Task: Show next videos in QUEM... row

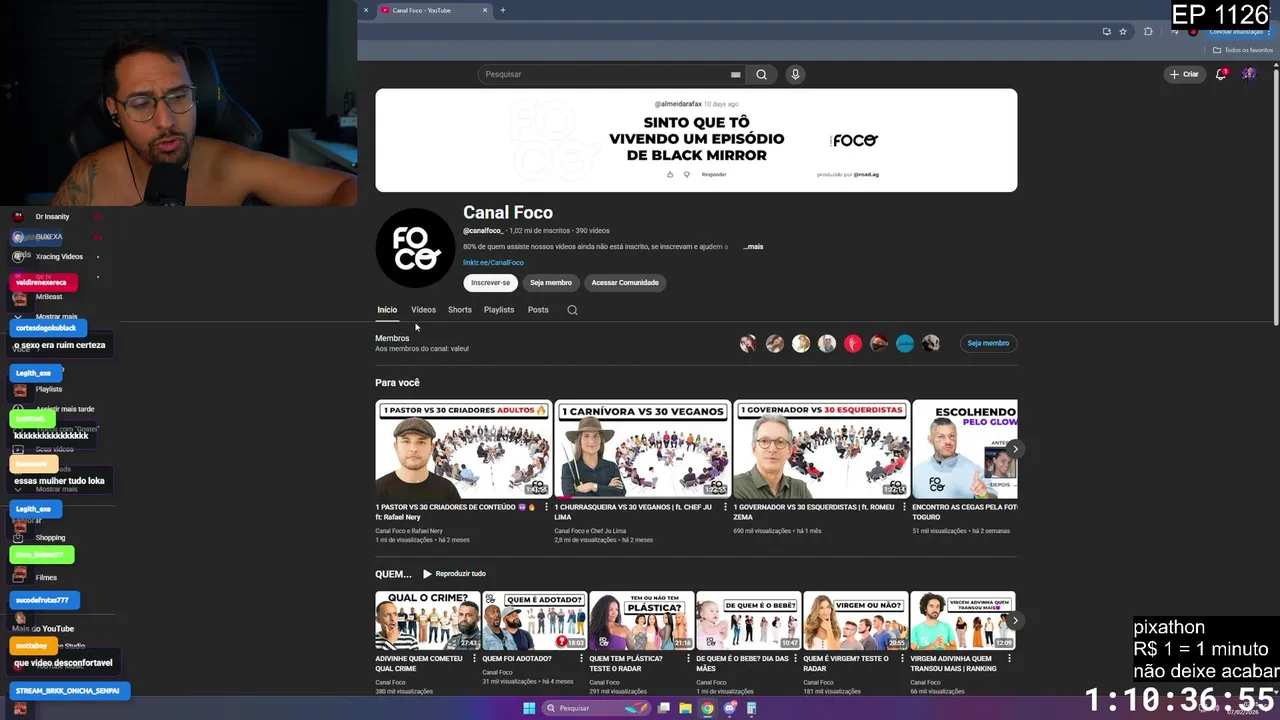Action: tap(1014, 621)
